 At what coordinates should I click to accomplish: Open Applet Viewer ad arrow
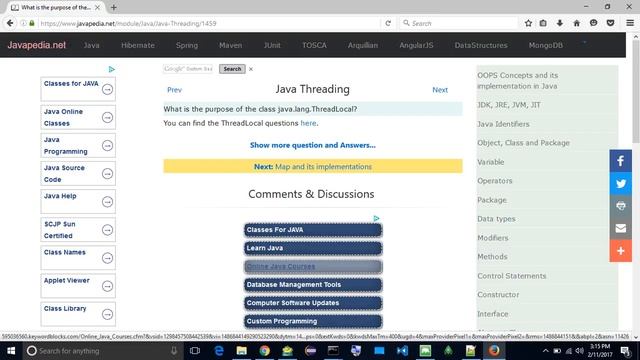[x=107, y=286]
